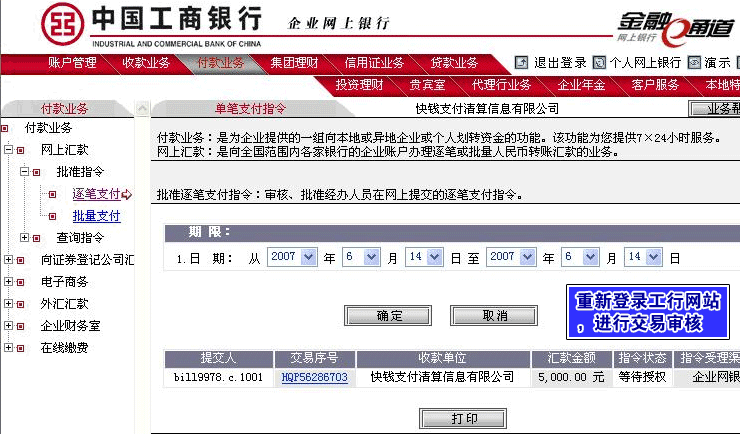Expand the 查询指令 tree node
Image resolution: width=740 pixels, height=434 pixels.
(x=24, y=238)
